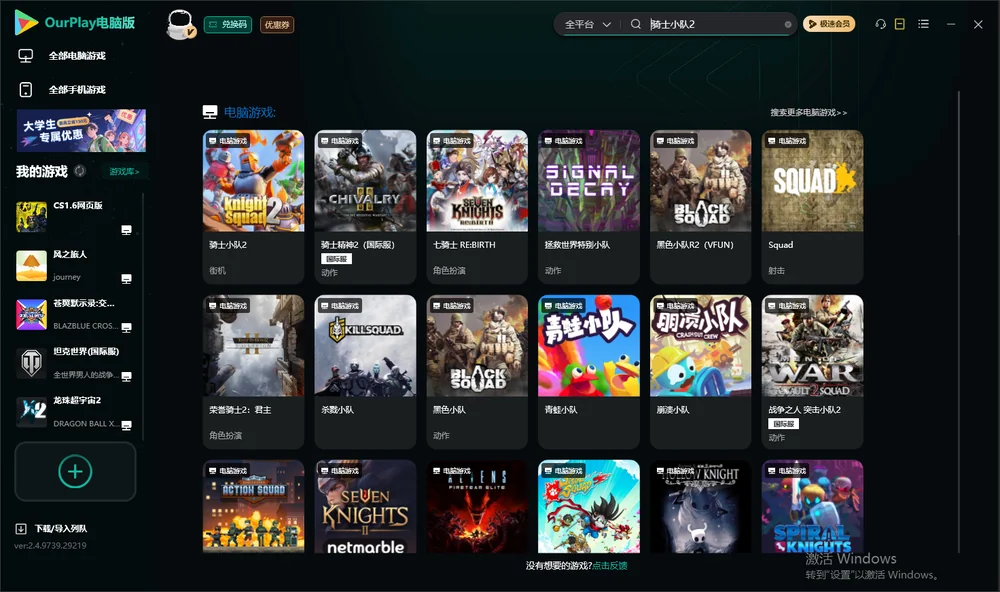This screenshot has width=1000, height=592.
Task: Open the yellow mini-mode window icon
Action: [900, 24]
